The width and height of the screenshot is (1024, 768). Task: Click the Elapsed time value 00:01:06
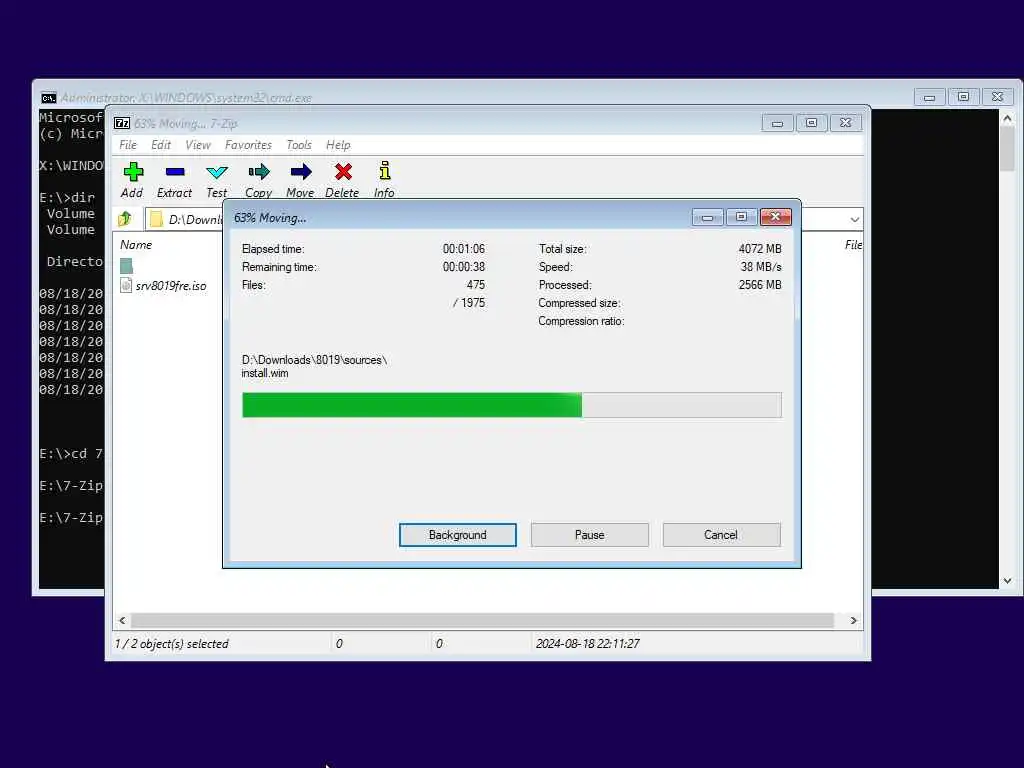(464, 249)
